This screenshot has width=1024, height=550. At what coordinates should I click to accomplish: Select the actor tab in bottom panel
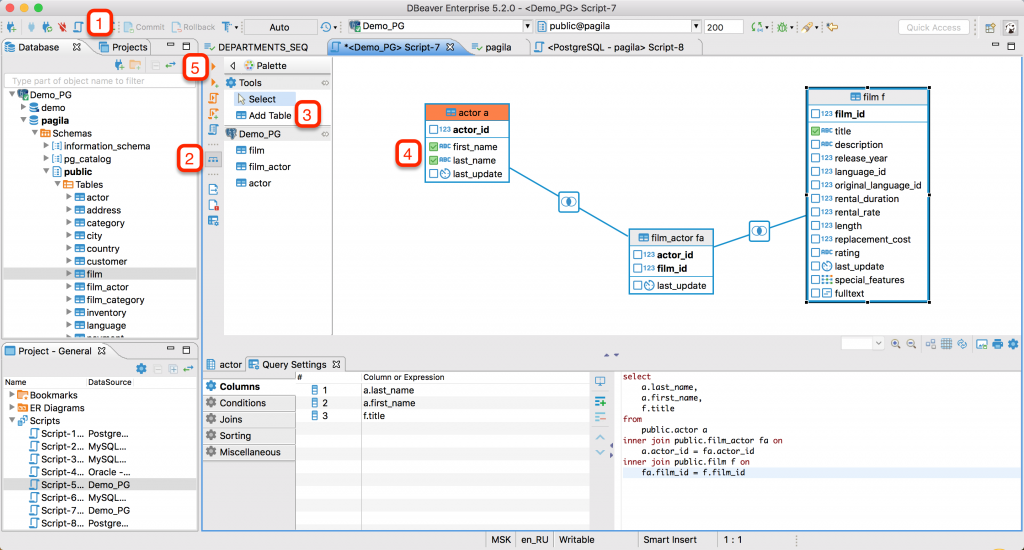point(224,364)
